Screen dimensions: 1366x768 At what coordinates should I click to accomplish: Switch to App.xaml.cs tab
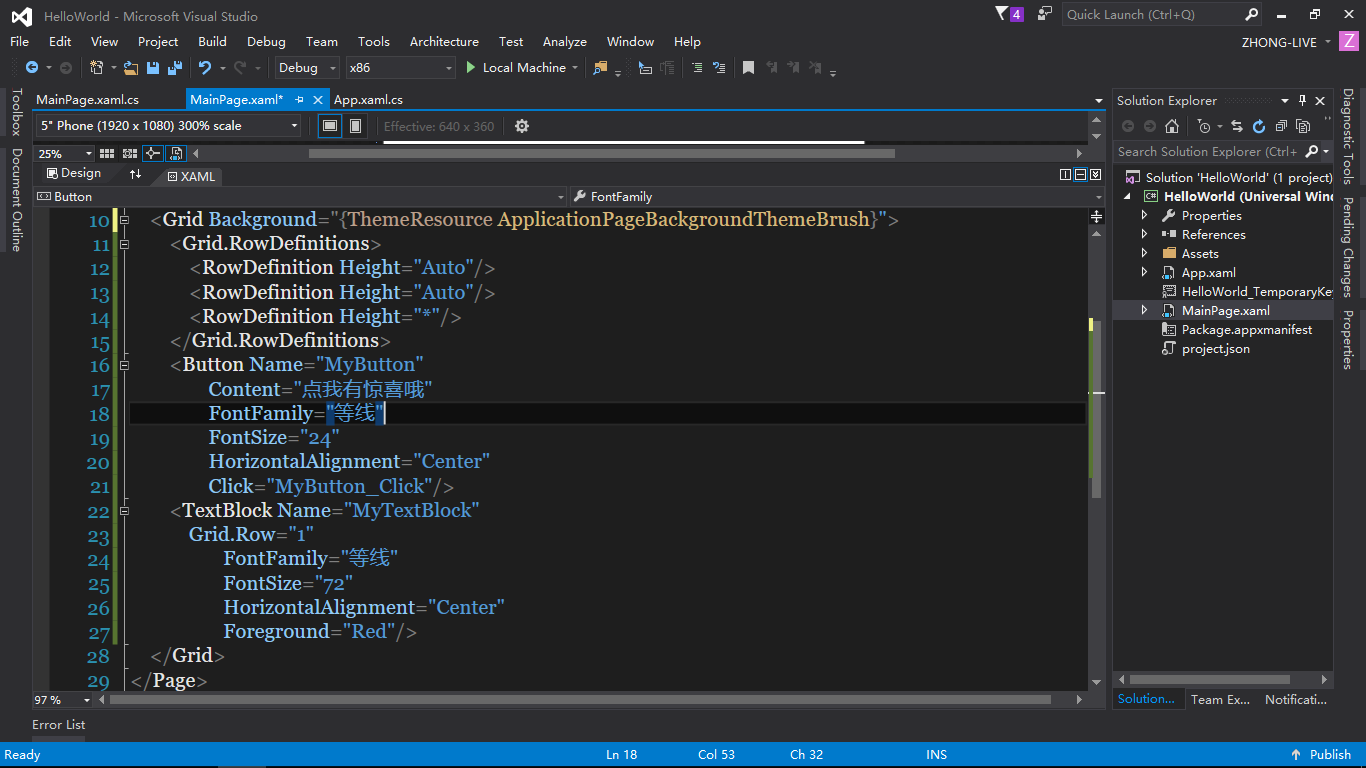click(x=368, y=100)
